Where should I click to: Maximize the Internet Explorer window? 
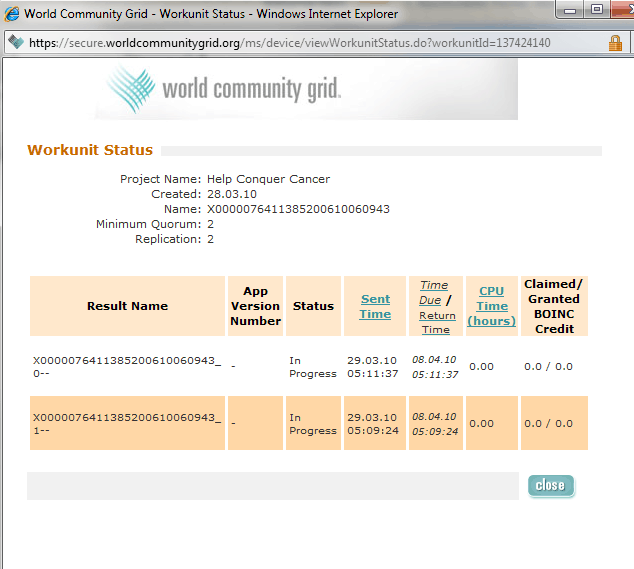(x=597, y=10)
